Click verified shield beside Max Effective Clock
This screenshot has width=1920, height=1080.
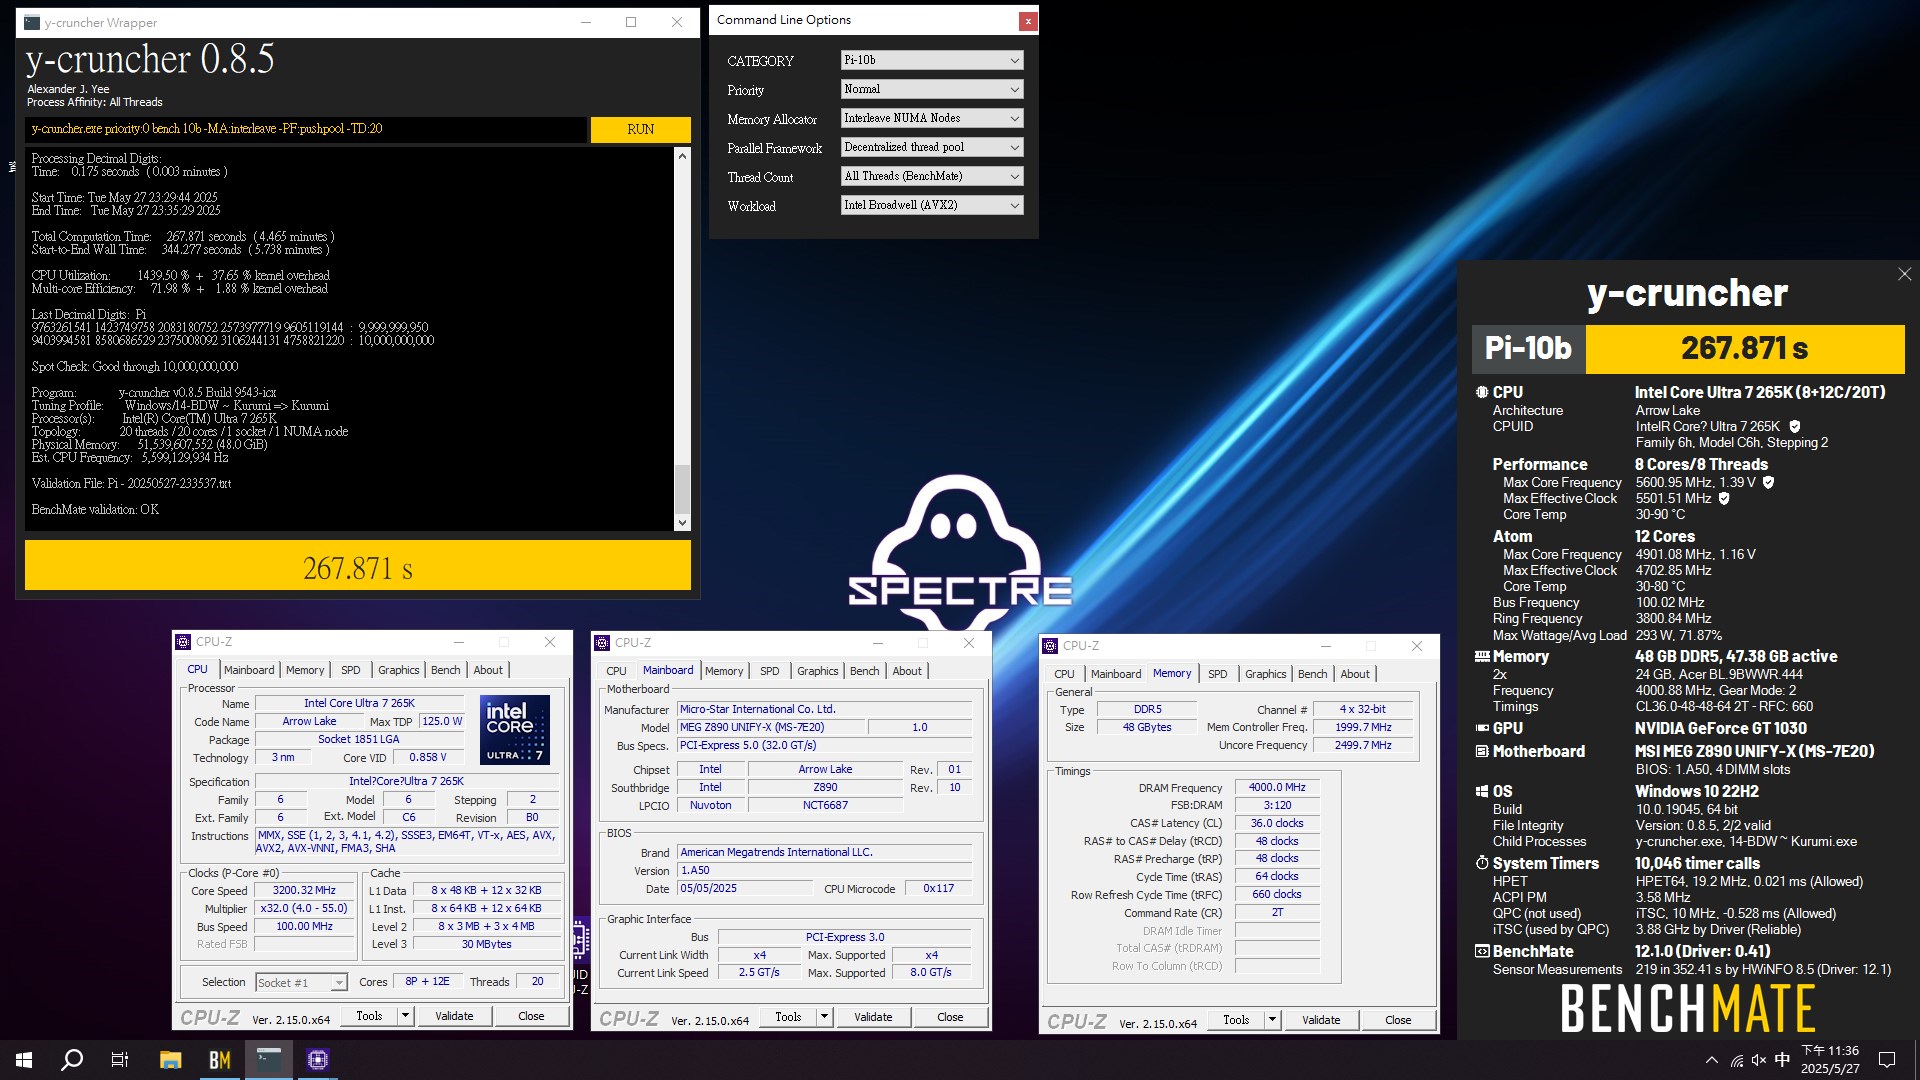coord(1724,498)
